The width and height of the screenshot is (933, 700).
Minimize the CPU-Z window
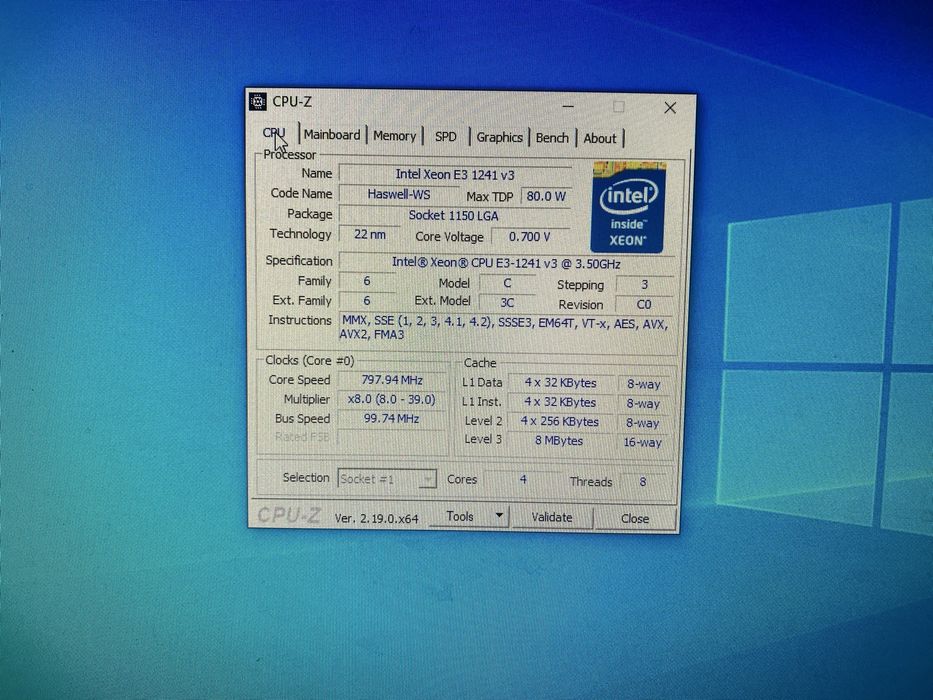568,107
